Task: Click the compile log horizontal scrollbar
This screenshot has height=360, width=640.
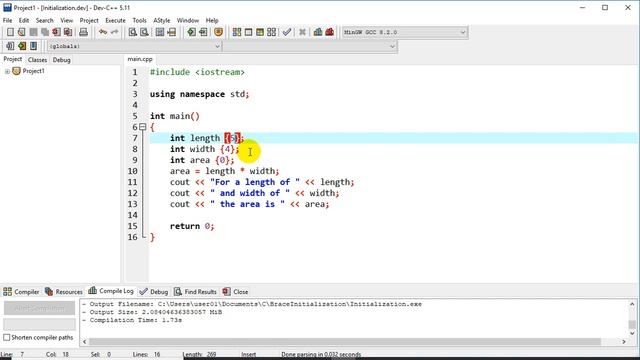Action: 344,342
